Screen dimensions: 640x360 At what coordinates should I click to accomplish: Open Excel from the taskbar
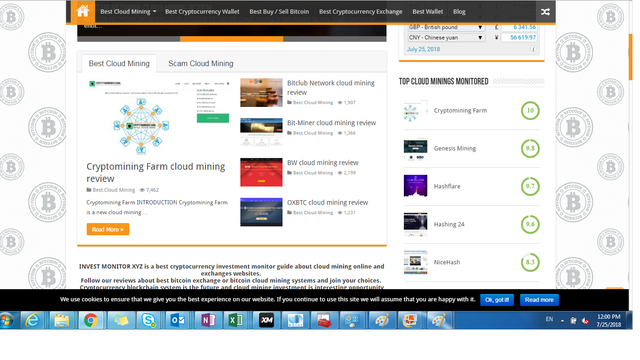(x=236, y=320)
